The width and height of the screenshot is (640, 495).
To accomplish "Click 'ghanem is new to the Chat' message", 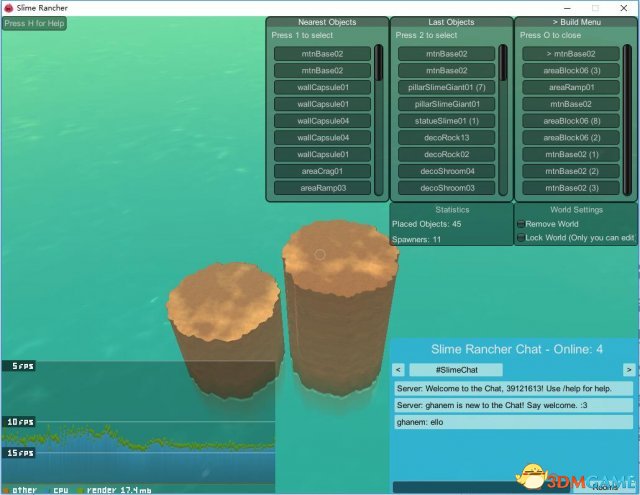I will 513,405.
